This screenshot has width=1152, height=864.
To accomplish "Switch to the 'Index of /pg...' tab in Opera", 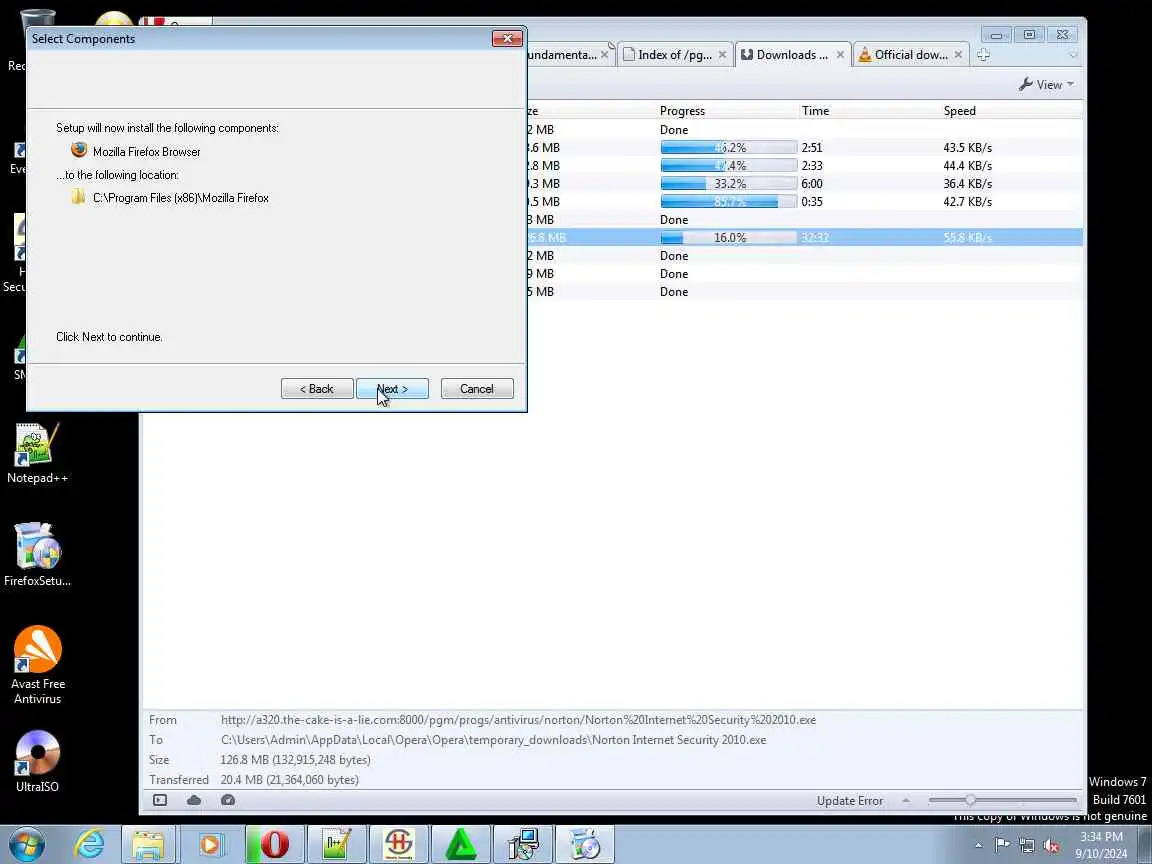I will pyautogui.click(x=674, y=54).
